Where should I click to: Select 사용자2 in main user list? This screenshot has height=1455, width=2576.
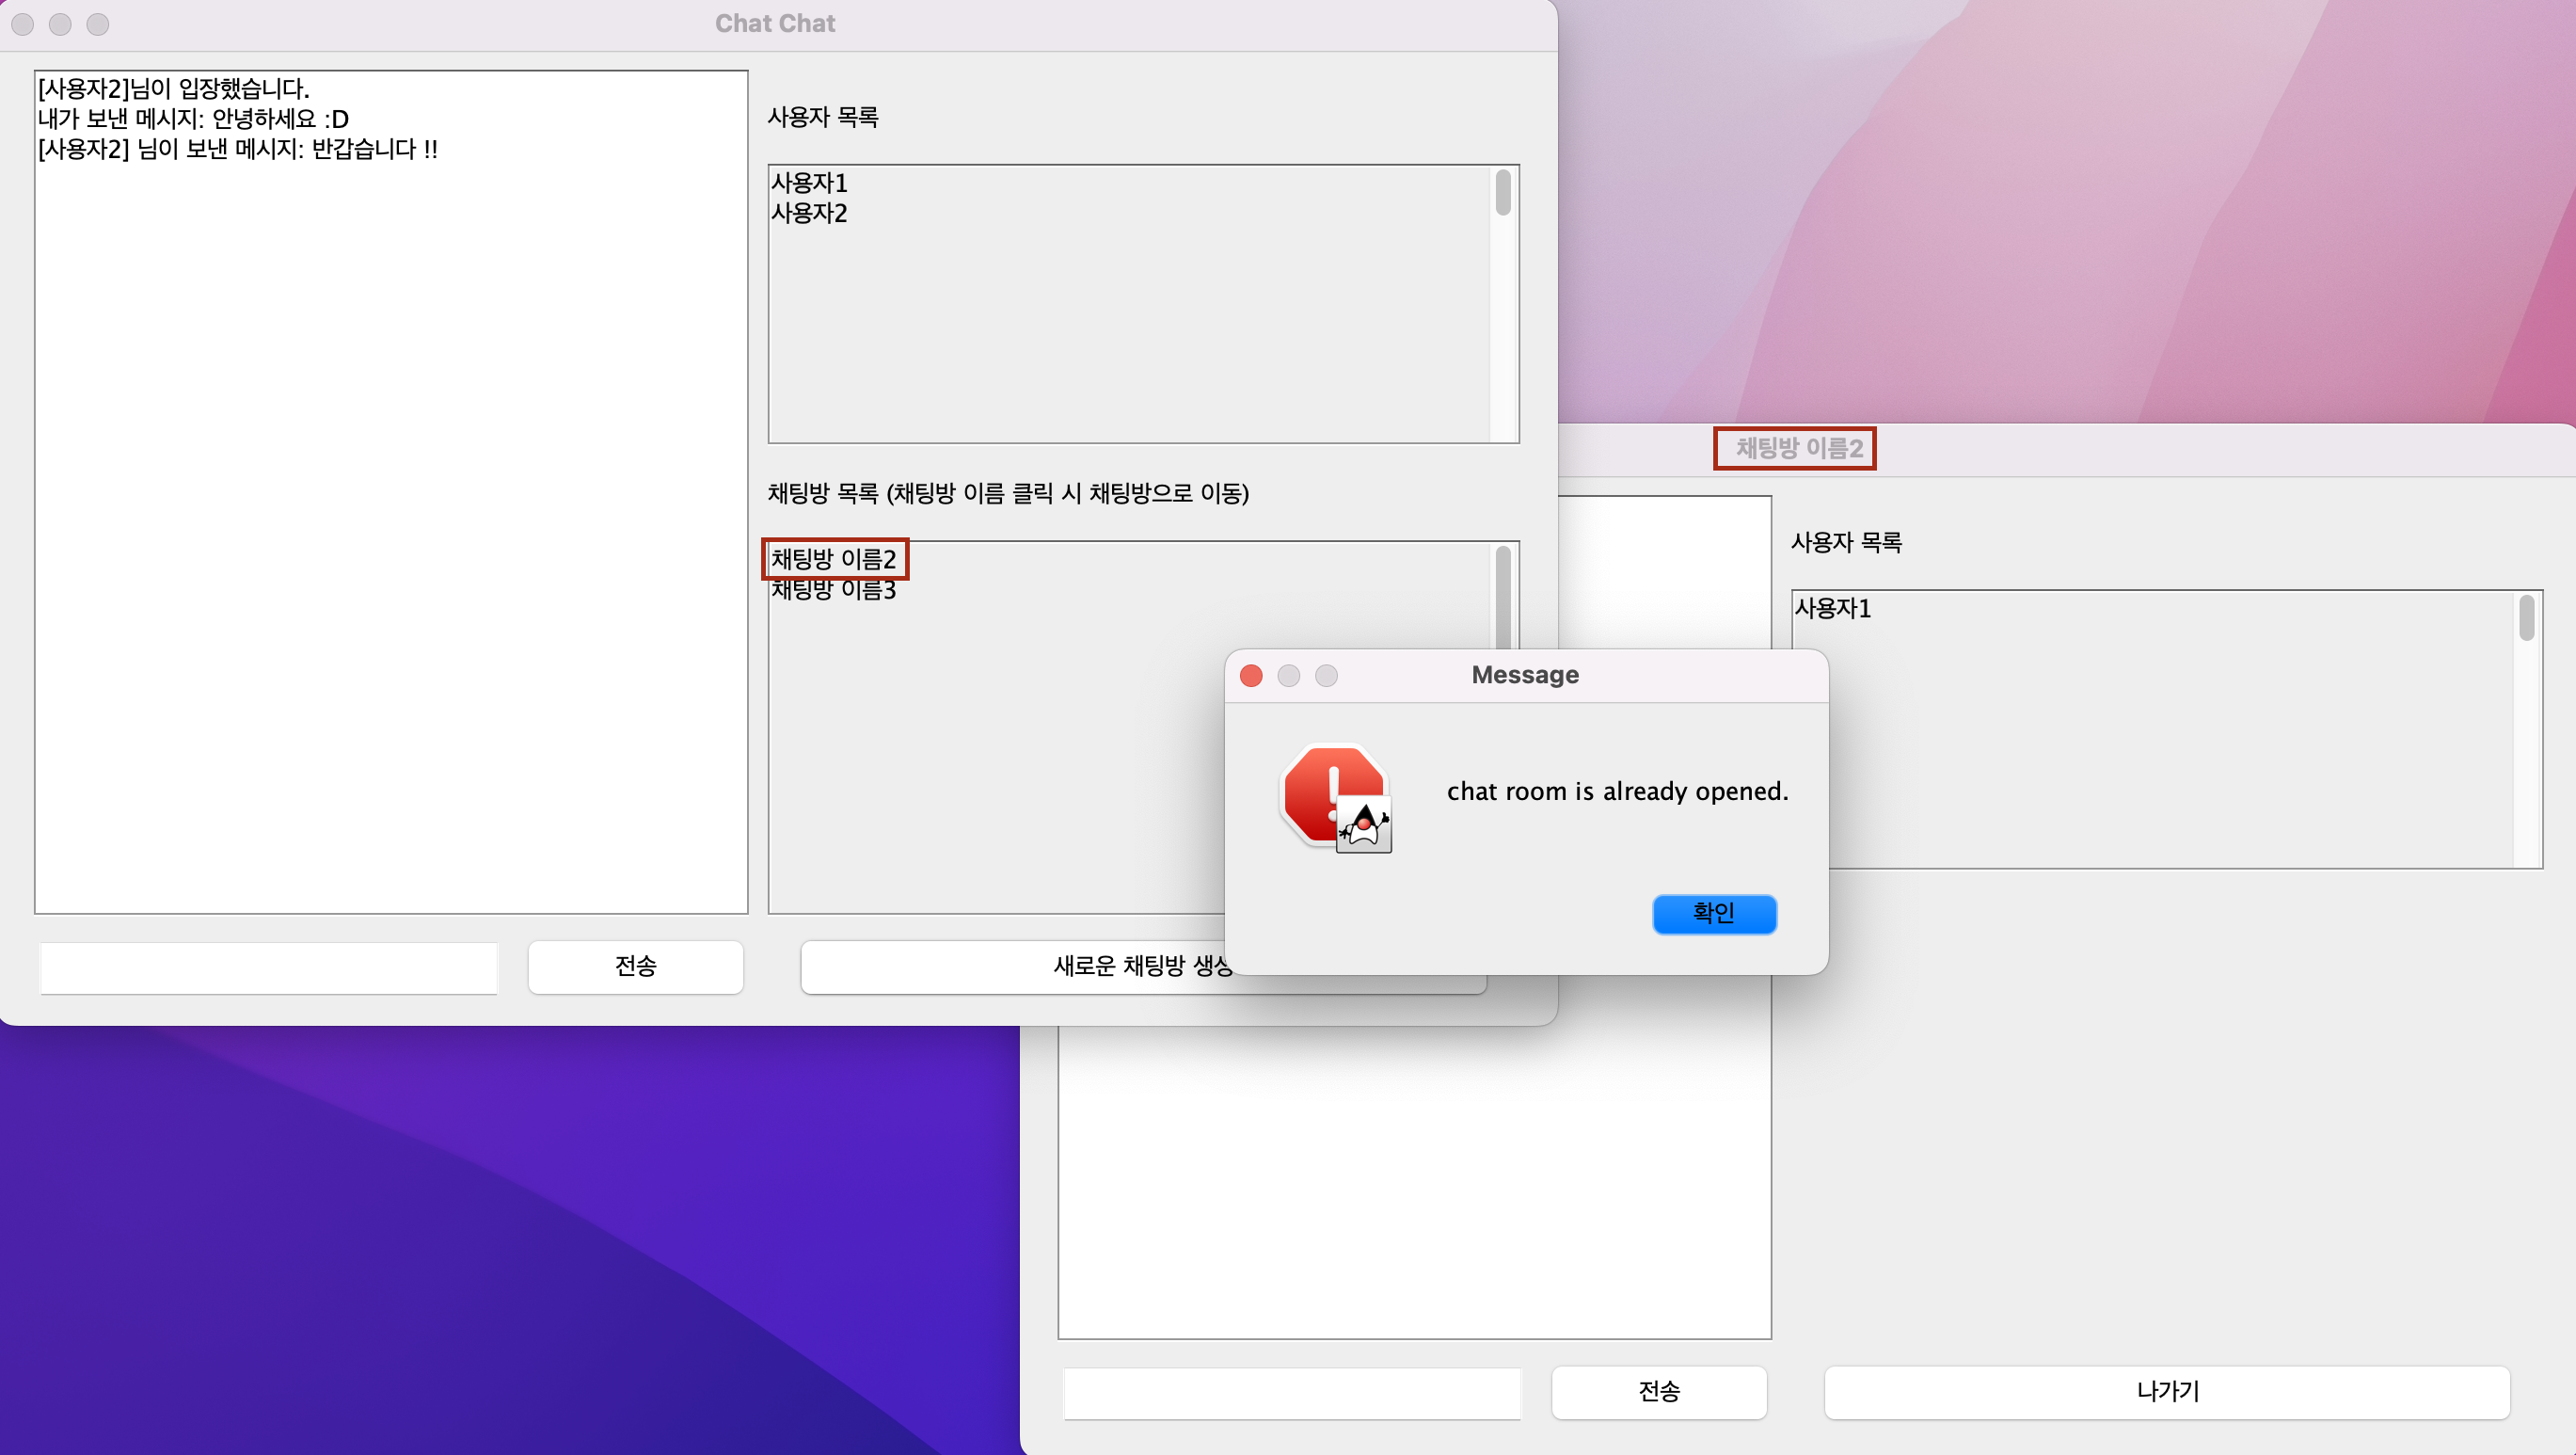[809, 213]
